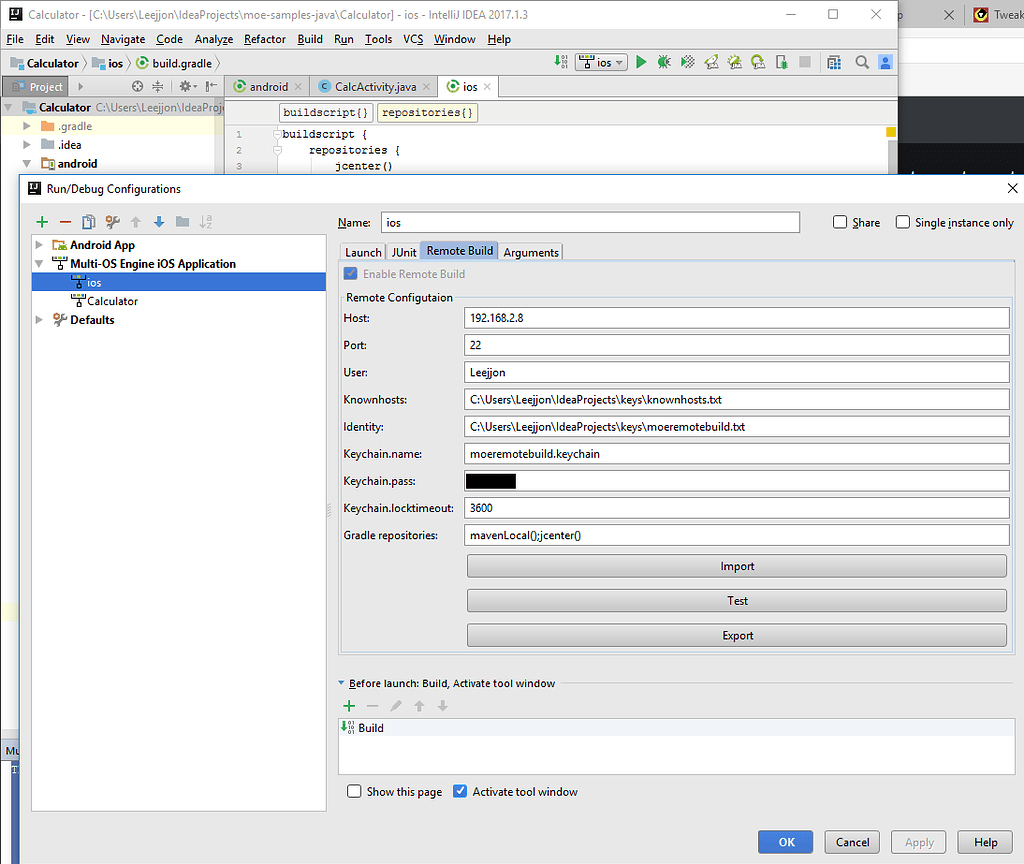Expand .idea folder in Project tree

click(27, 144)
